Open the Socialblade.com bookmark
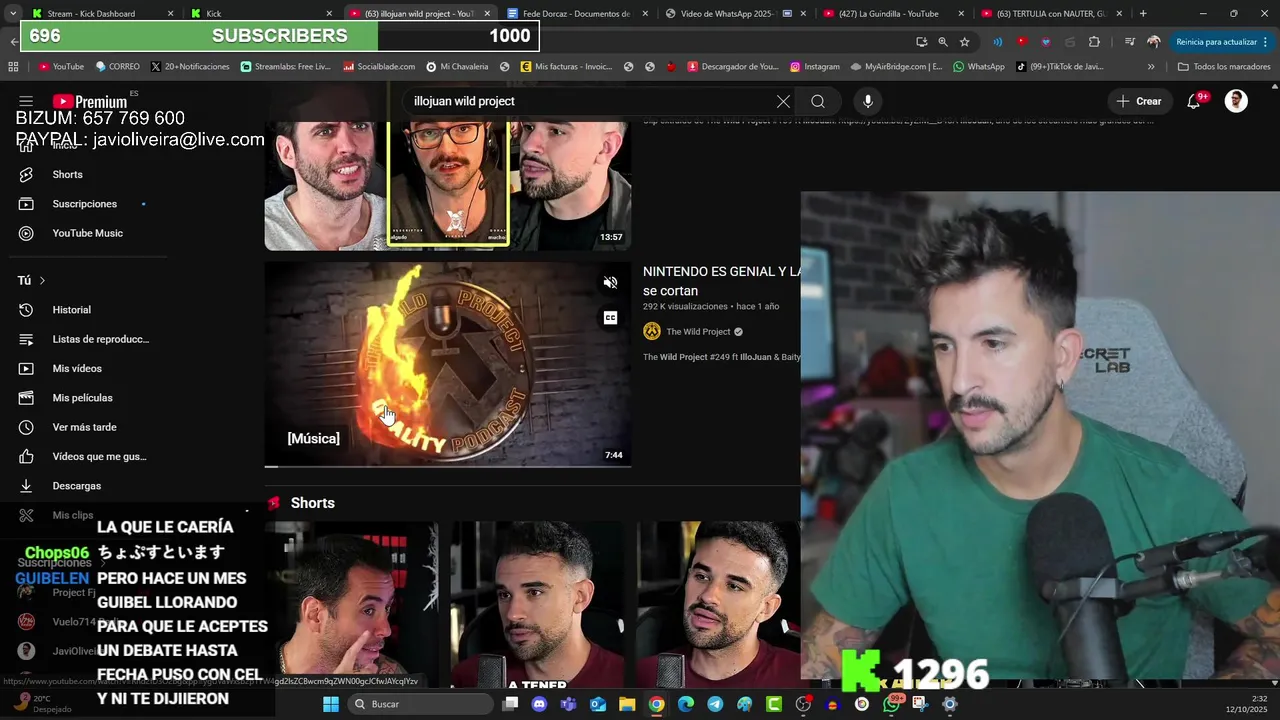Screen dimensions: 1280x720 379,67
